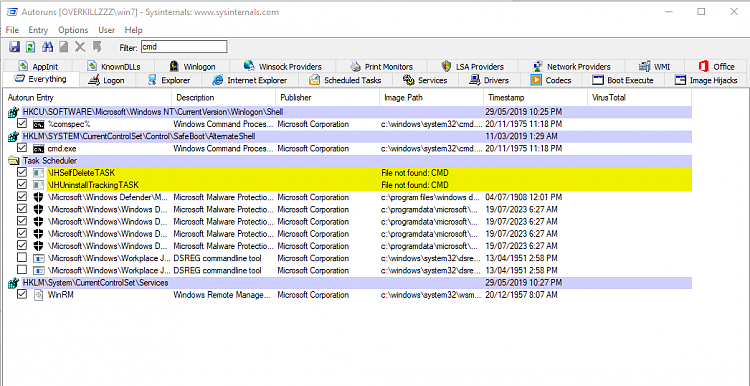Switch to the AppInit tab
Screen dimensions: 750x386
tap(38, 66)
